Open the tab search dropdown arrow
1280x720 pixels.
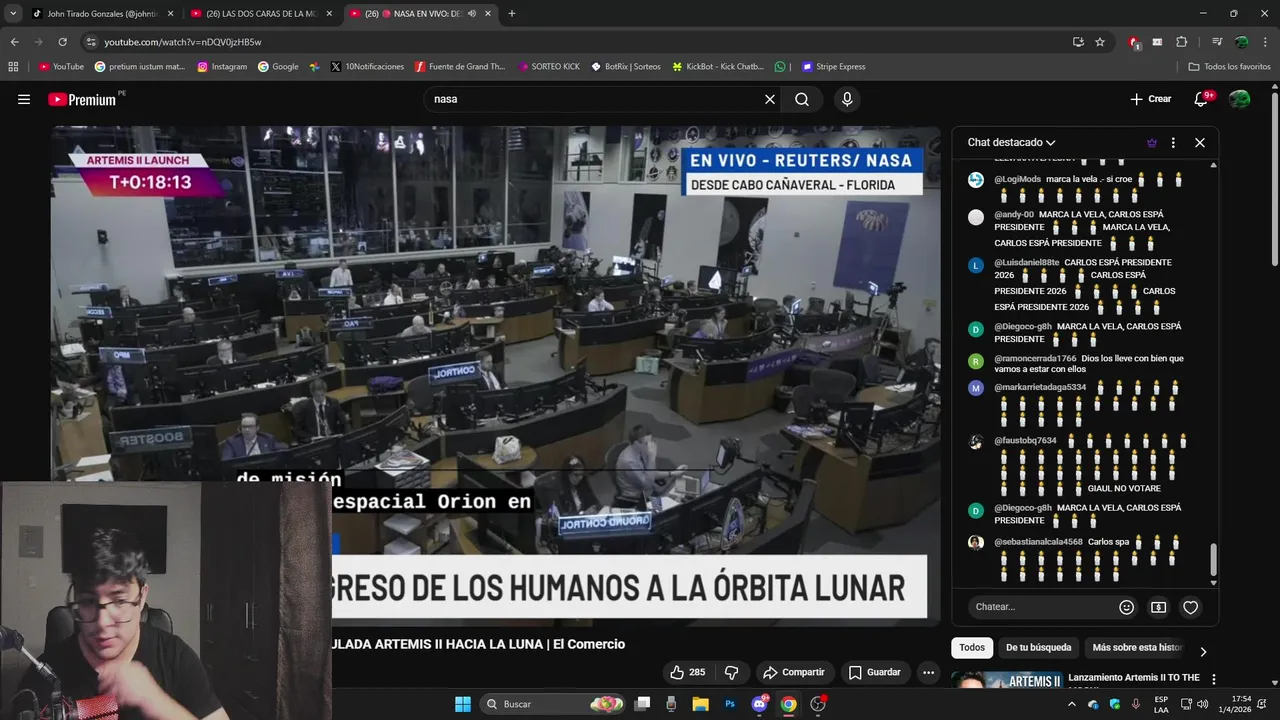point(12,13)
